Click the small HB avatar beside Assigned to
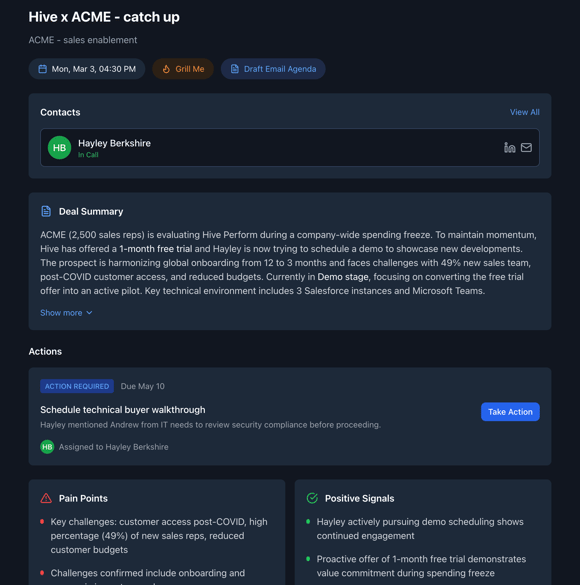This screenshot has width=580, height=585. [47, 447]
